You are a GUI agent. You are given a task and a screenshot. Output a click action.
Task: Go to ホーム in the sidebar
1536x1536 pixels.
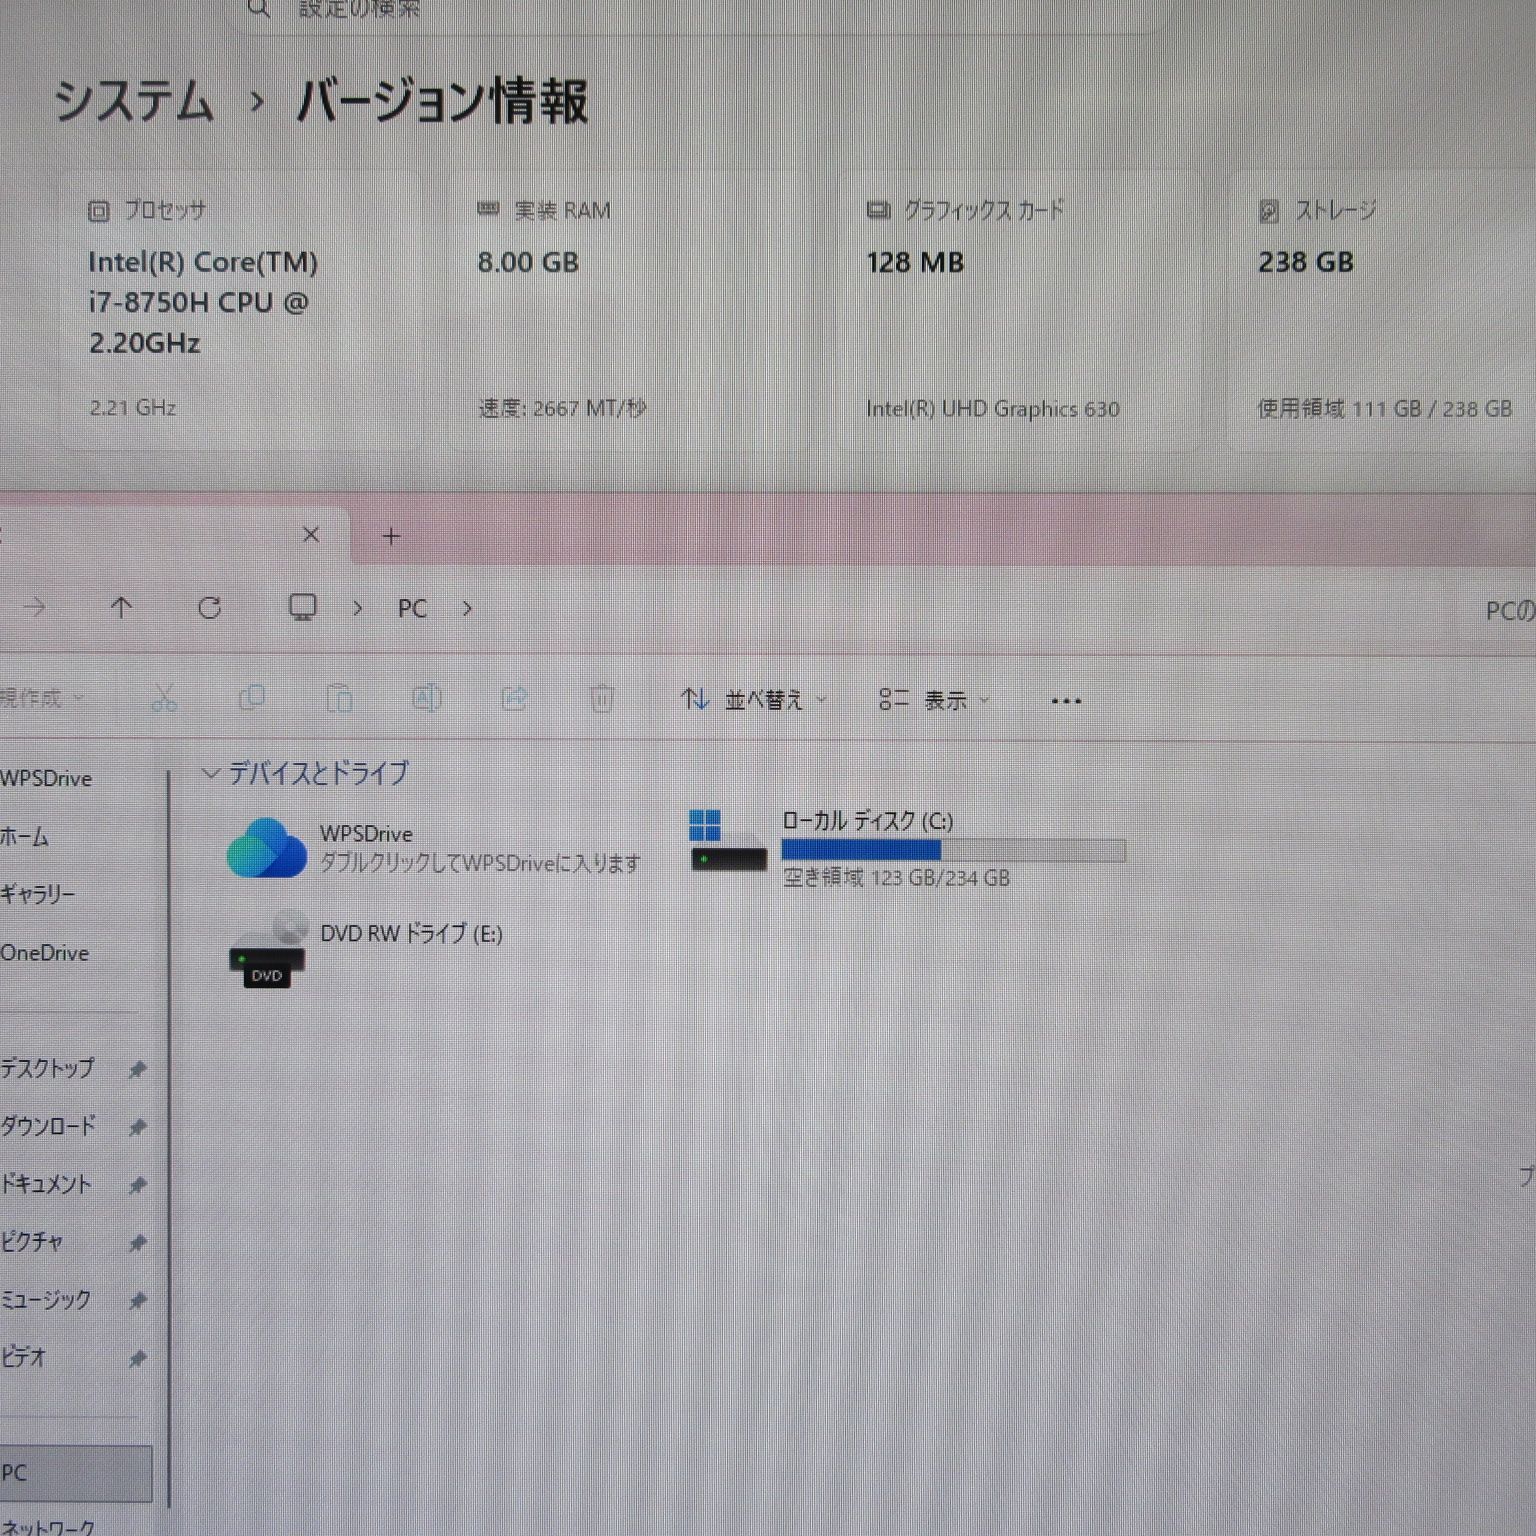click(25, 836)
